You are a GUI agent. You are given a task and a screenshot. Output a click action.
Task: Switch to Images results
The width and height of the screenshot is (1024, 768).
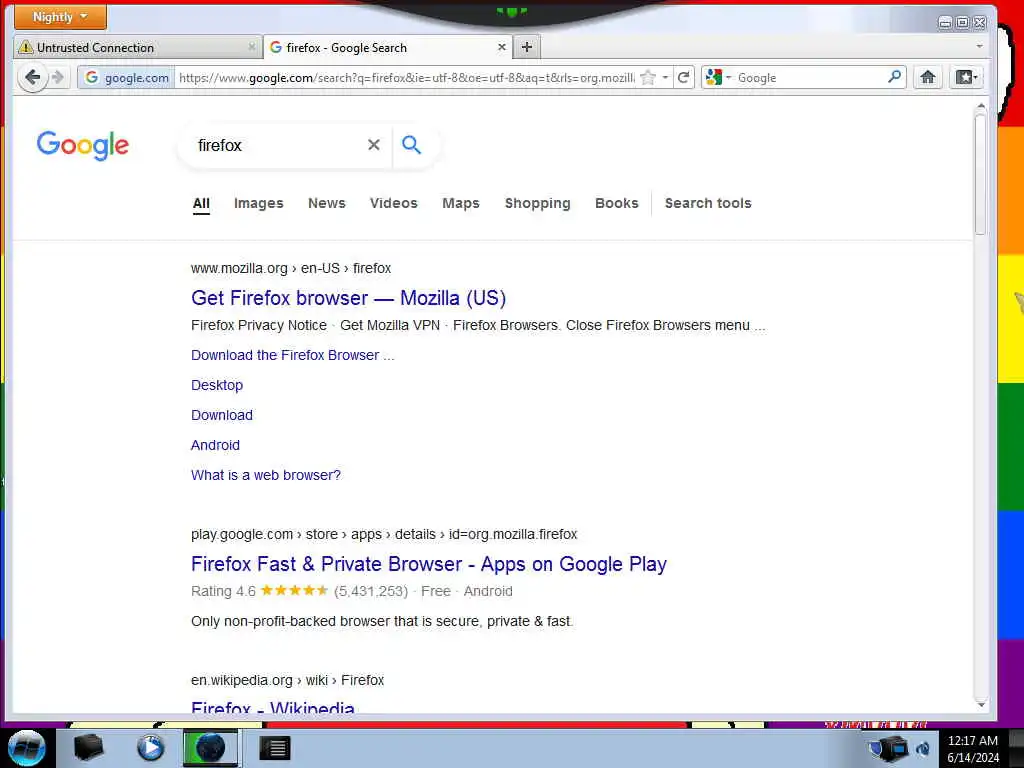[x=259, y=203]
